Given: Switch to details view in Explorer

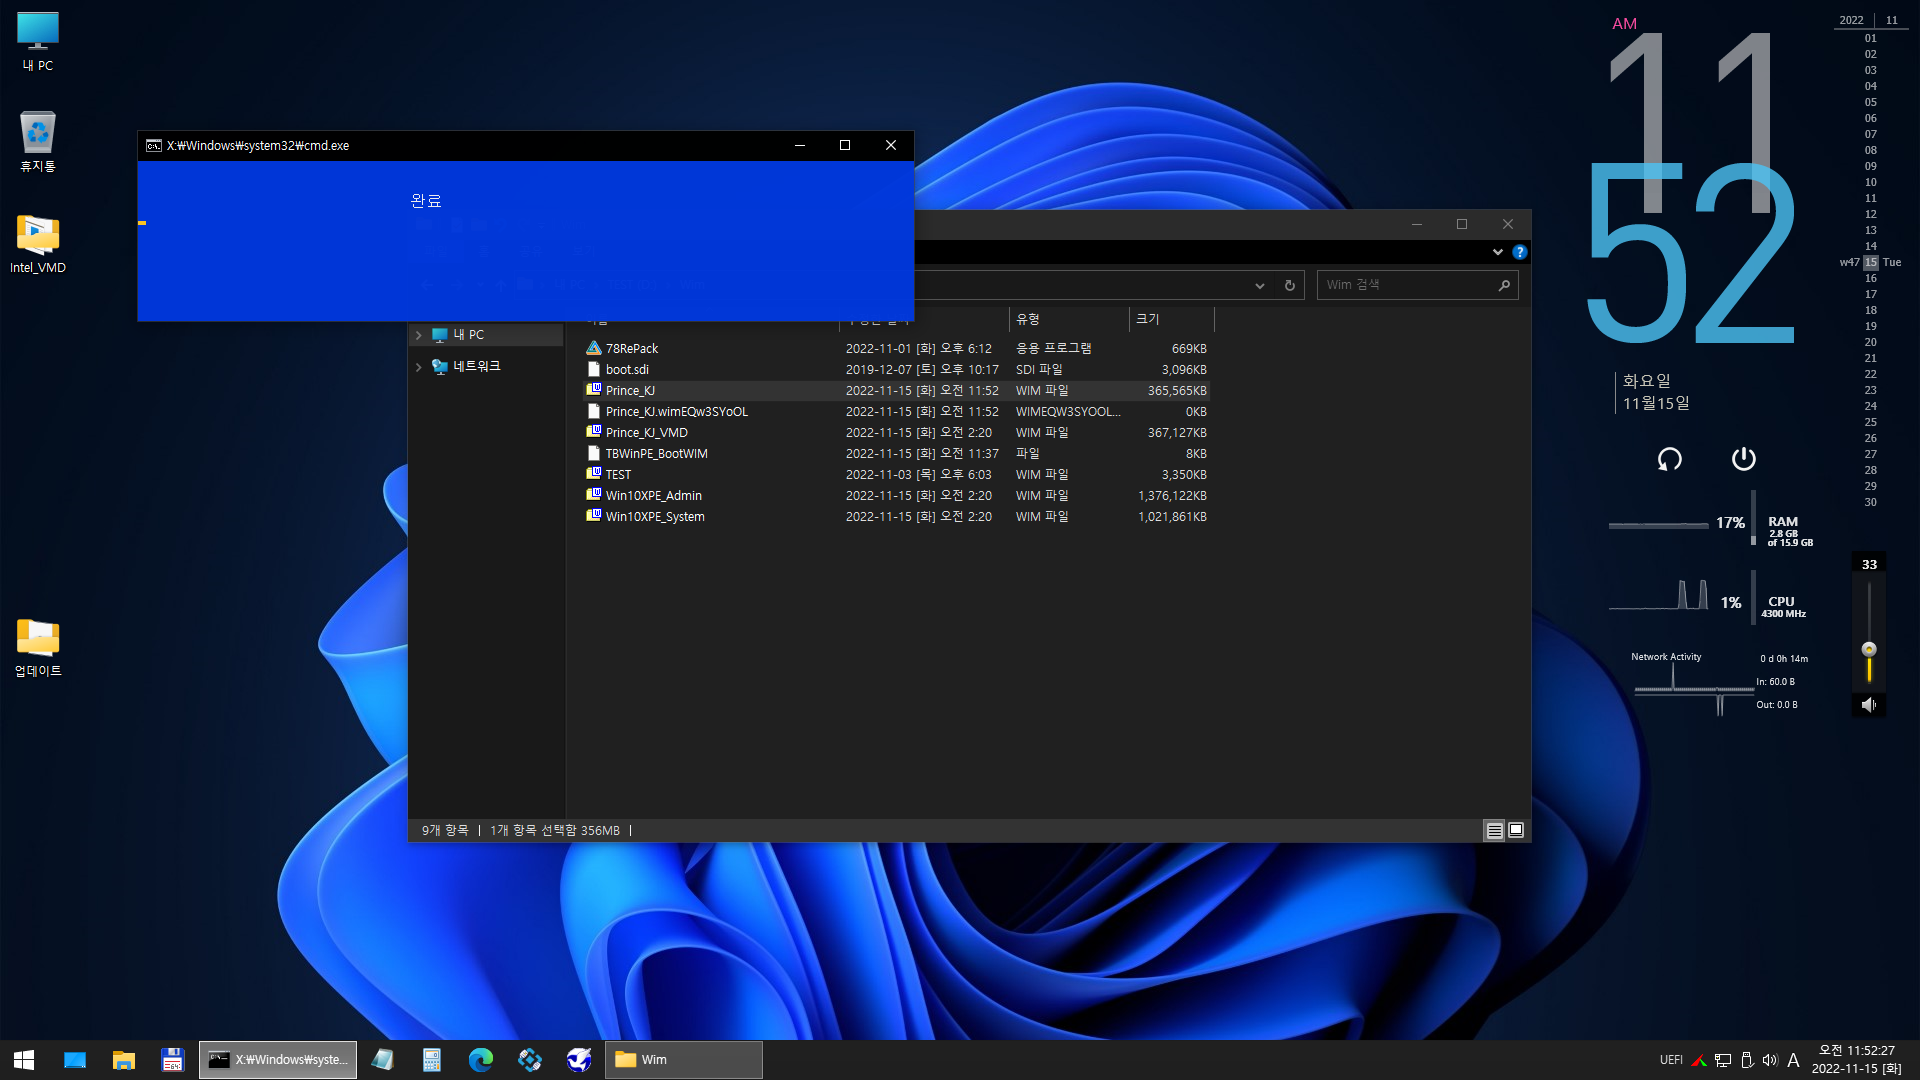Looking at the screenshot, I should click(1494, 831).
